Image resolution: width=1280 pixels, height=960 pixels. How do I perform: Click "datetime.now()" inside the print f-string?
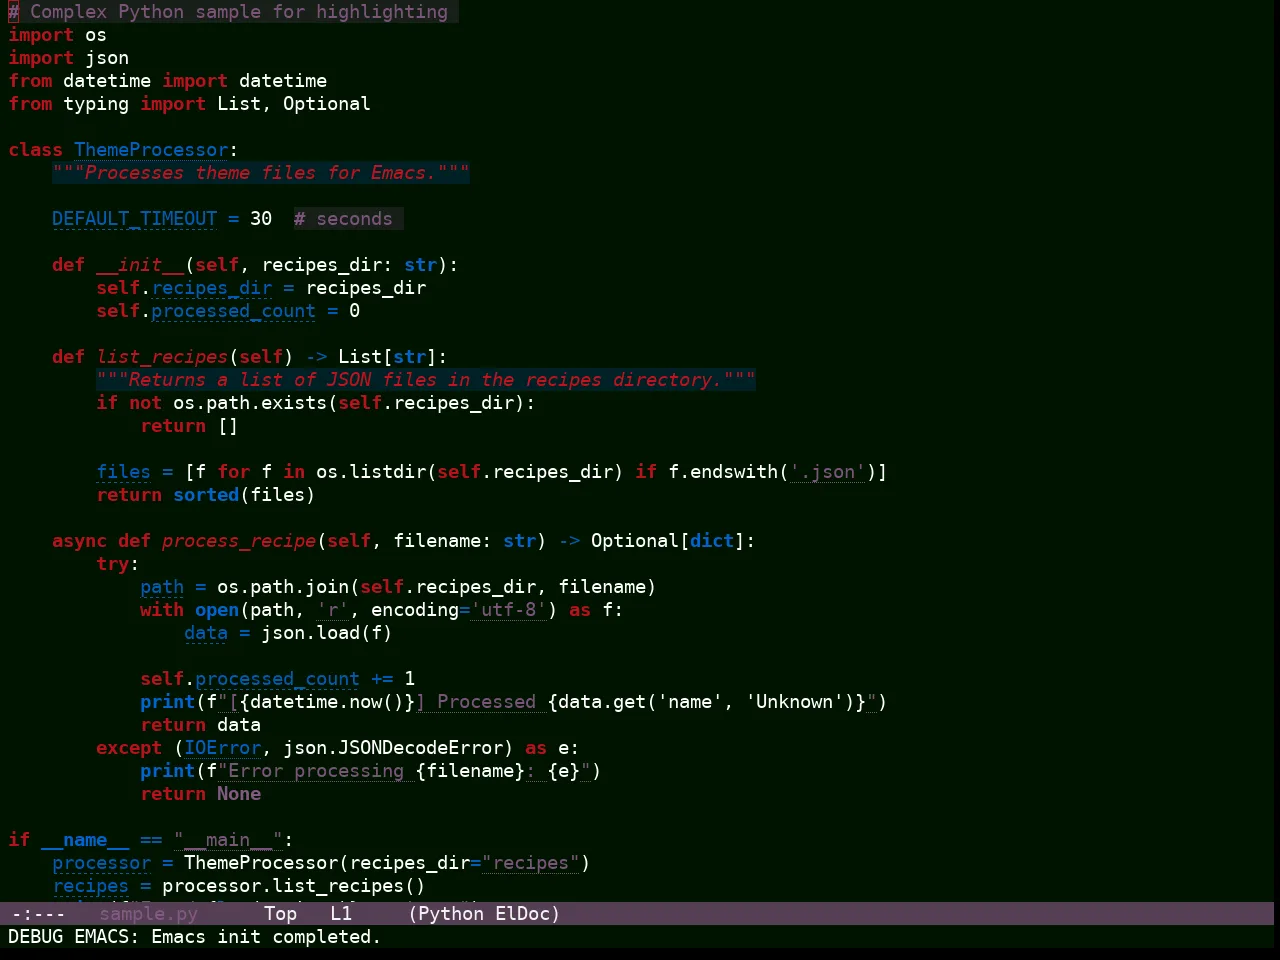tap(327, 702)
